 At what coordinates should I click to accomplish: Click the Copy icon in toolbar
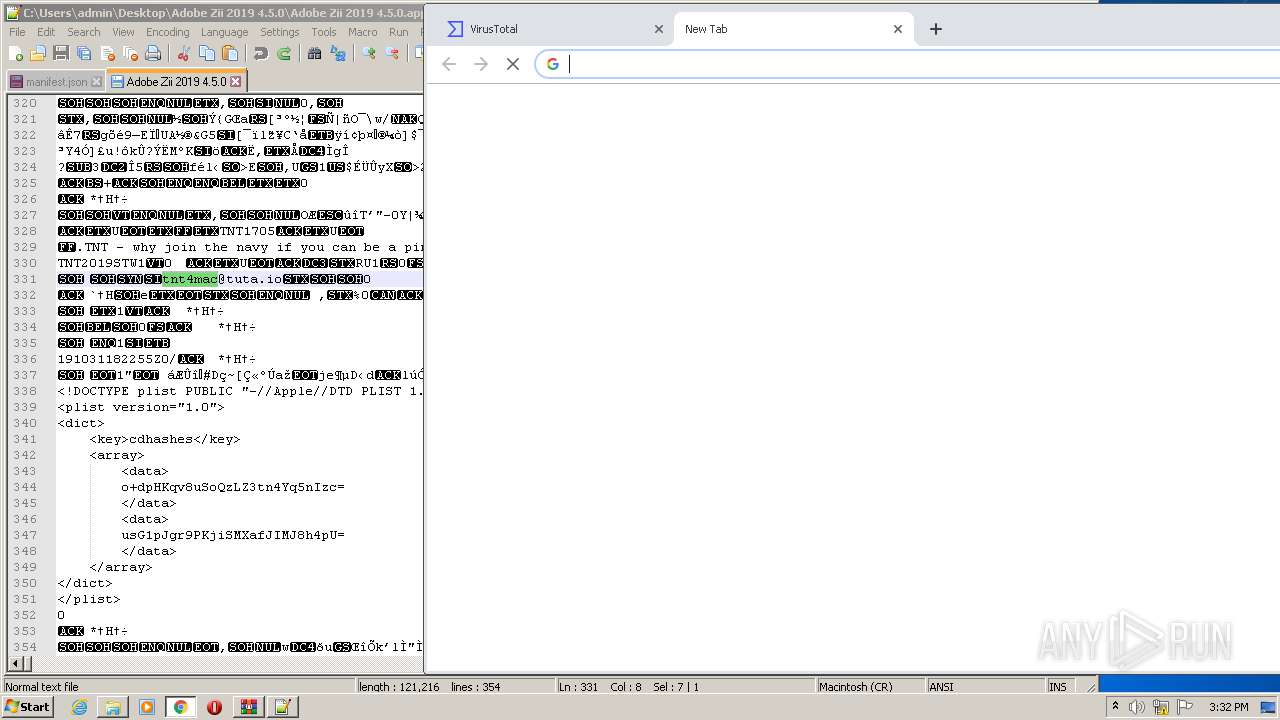click(x=207, y=54)
